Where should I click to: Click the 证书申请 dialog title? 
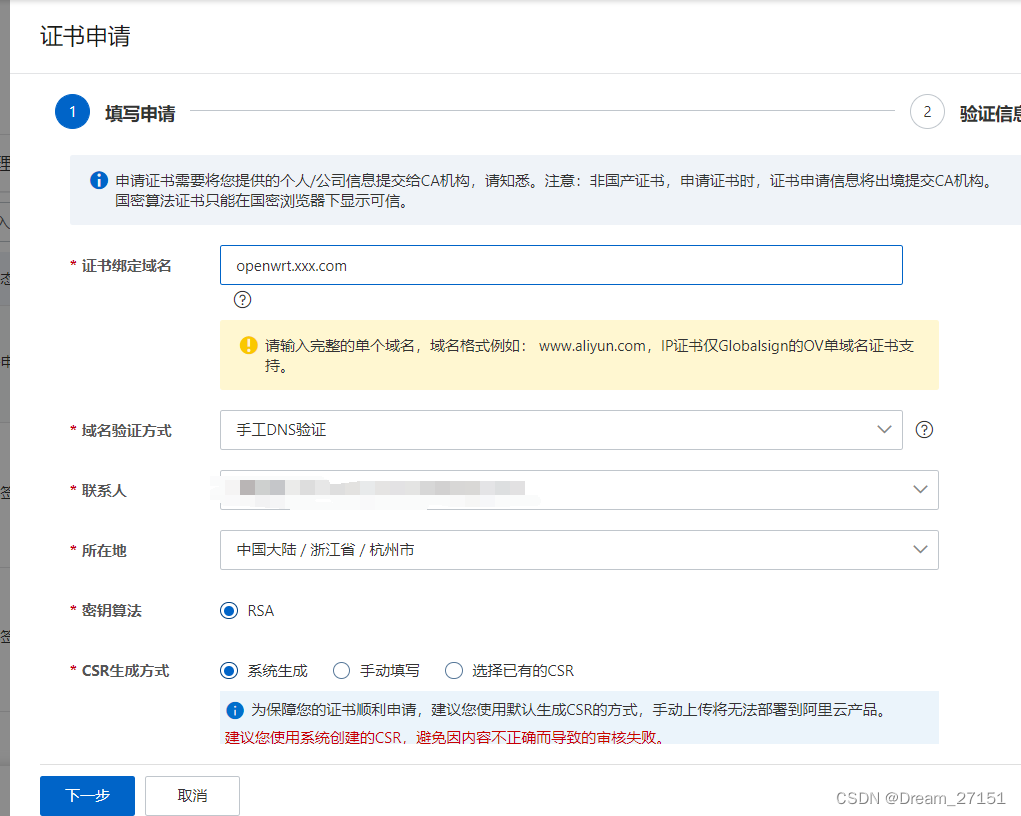[x=85, y=36]
